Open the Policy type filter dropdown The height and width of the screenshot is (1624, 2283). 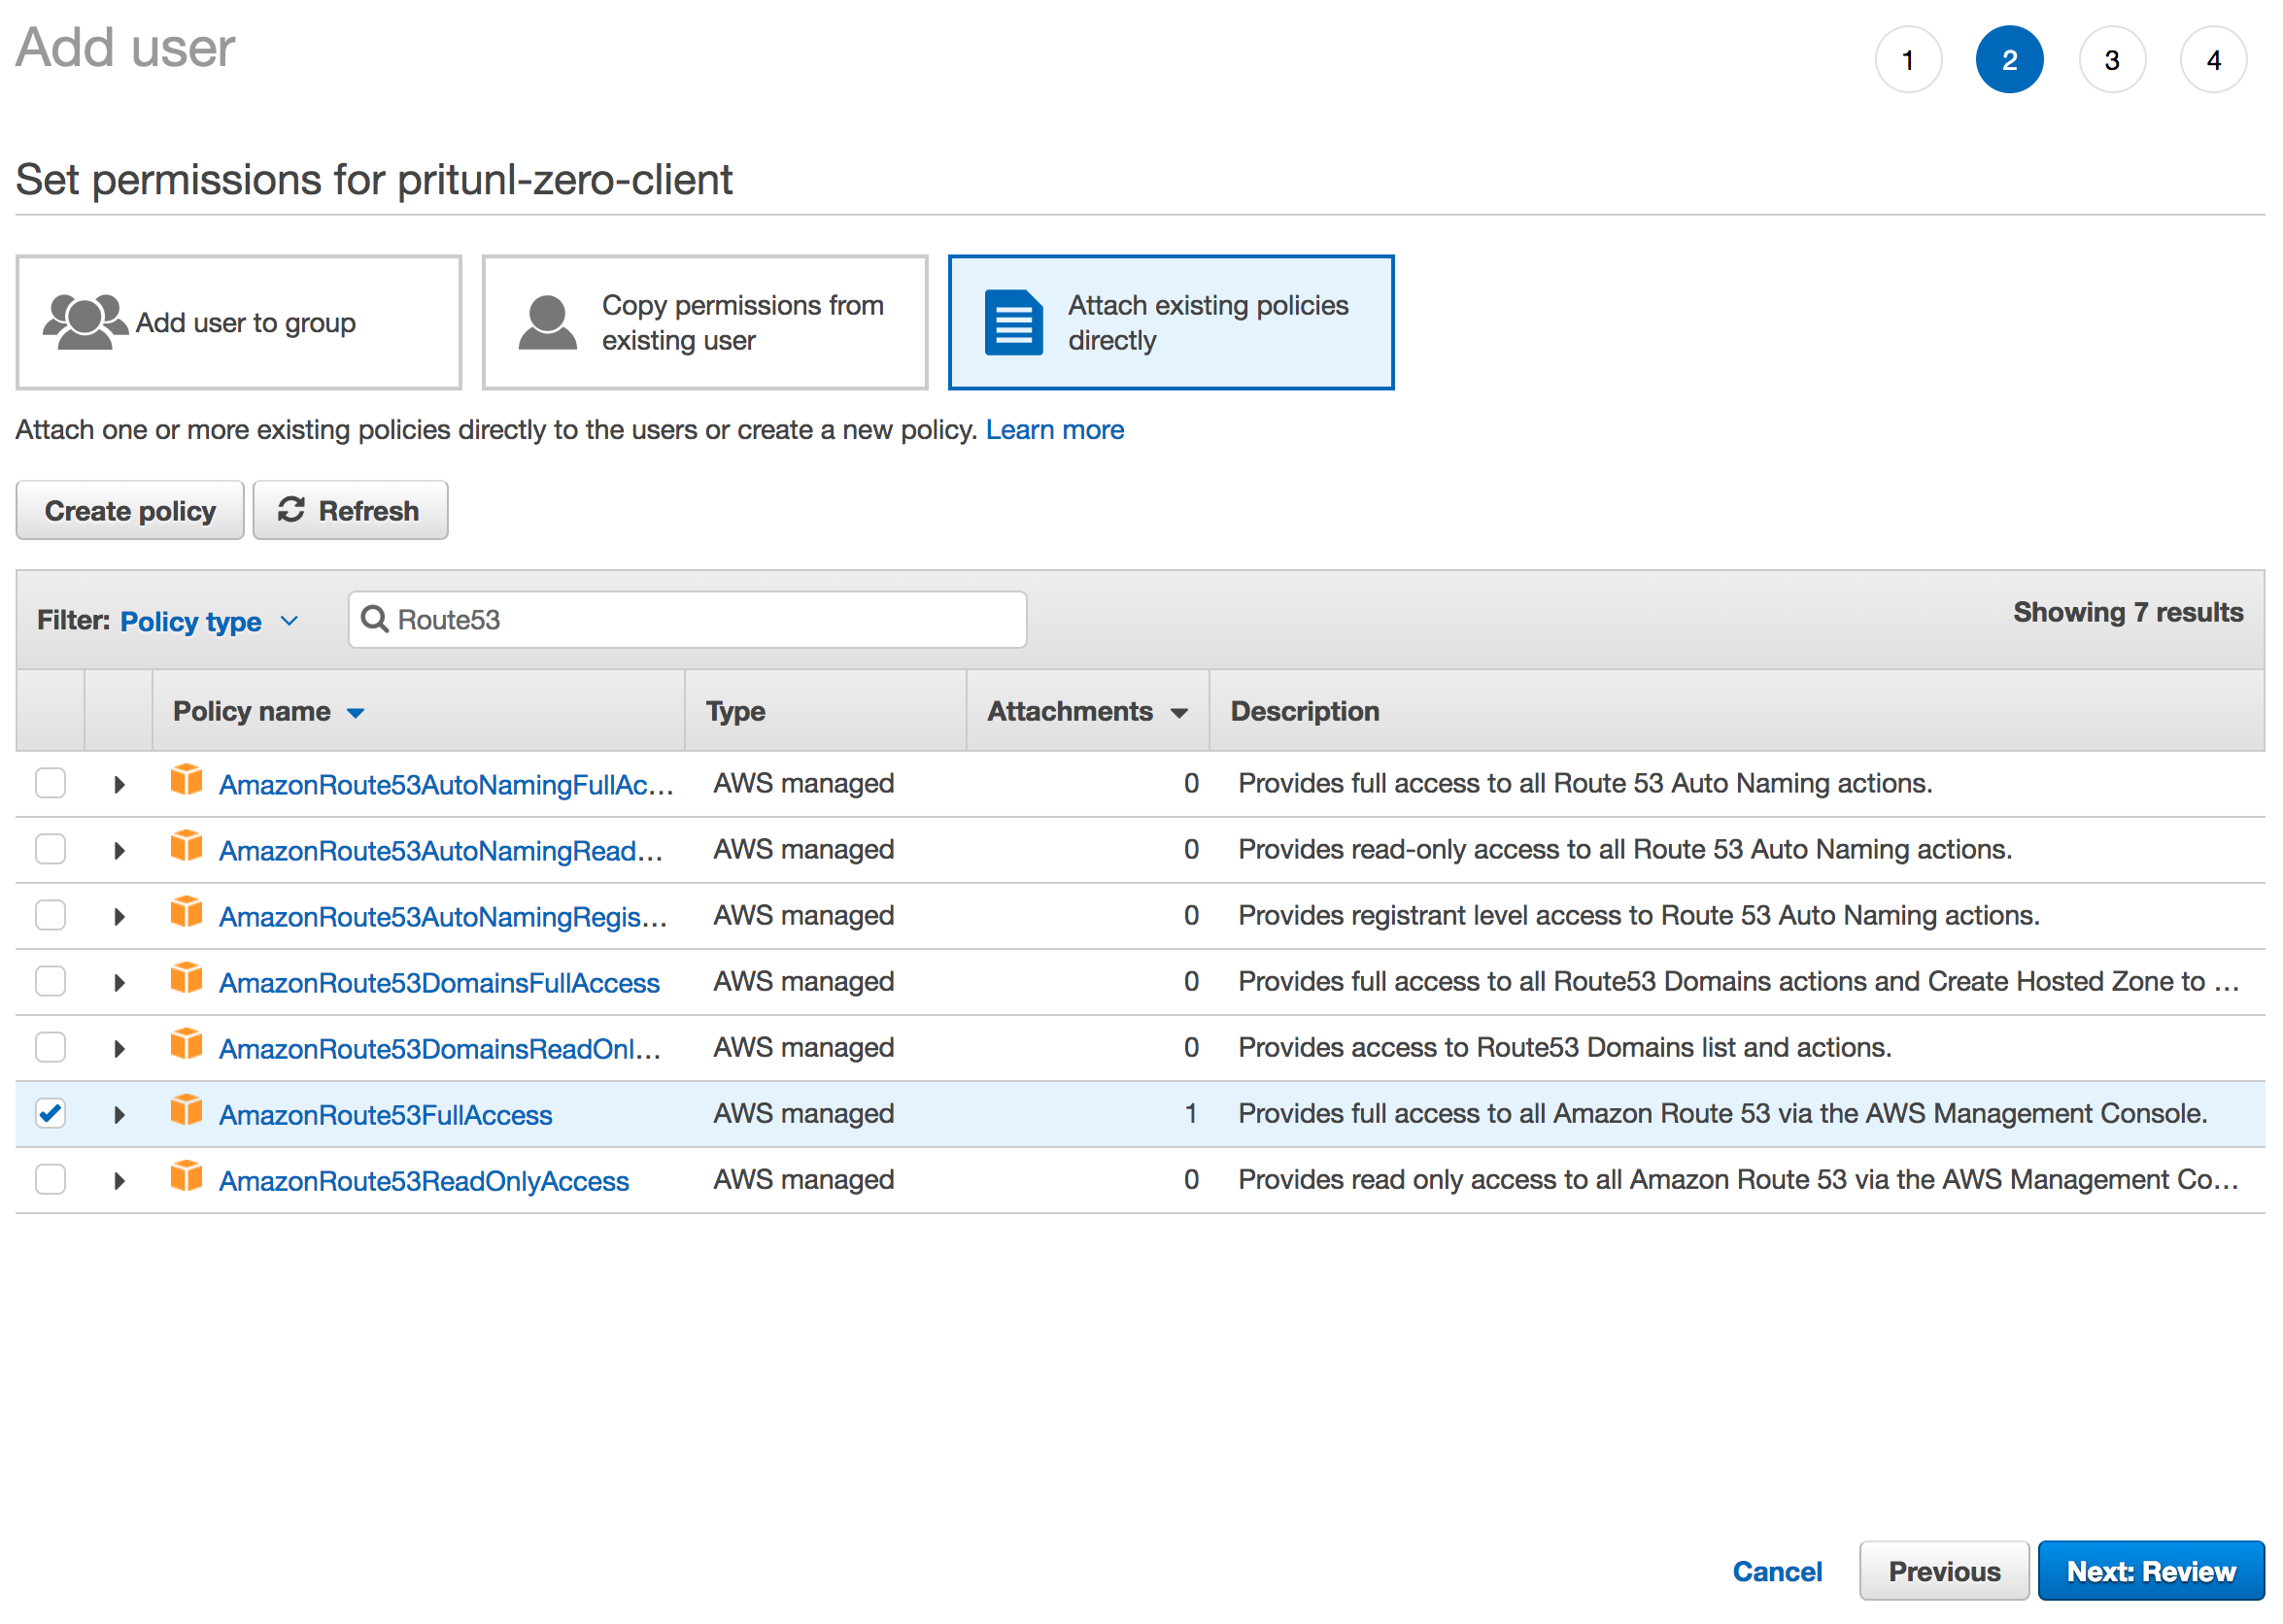point(209,622)
